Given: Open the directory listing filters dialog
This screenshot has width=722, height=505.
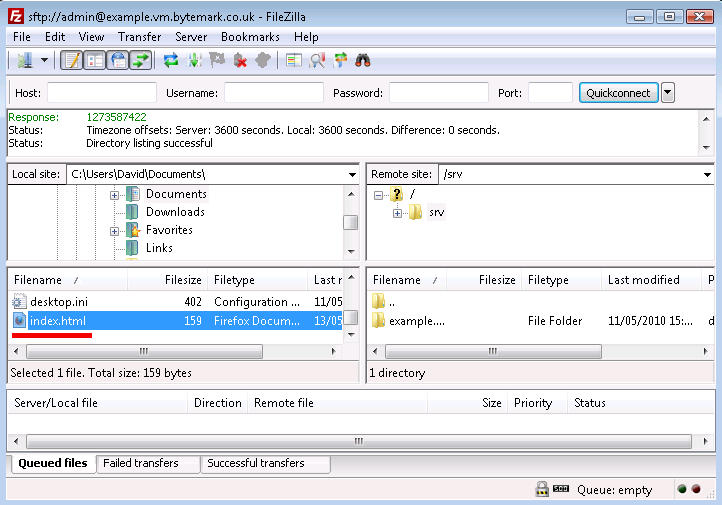Looking at the screenshot, I should [x=294, y=60].
